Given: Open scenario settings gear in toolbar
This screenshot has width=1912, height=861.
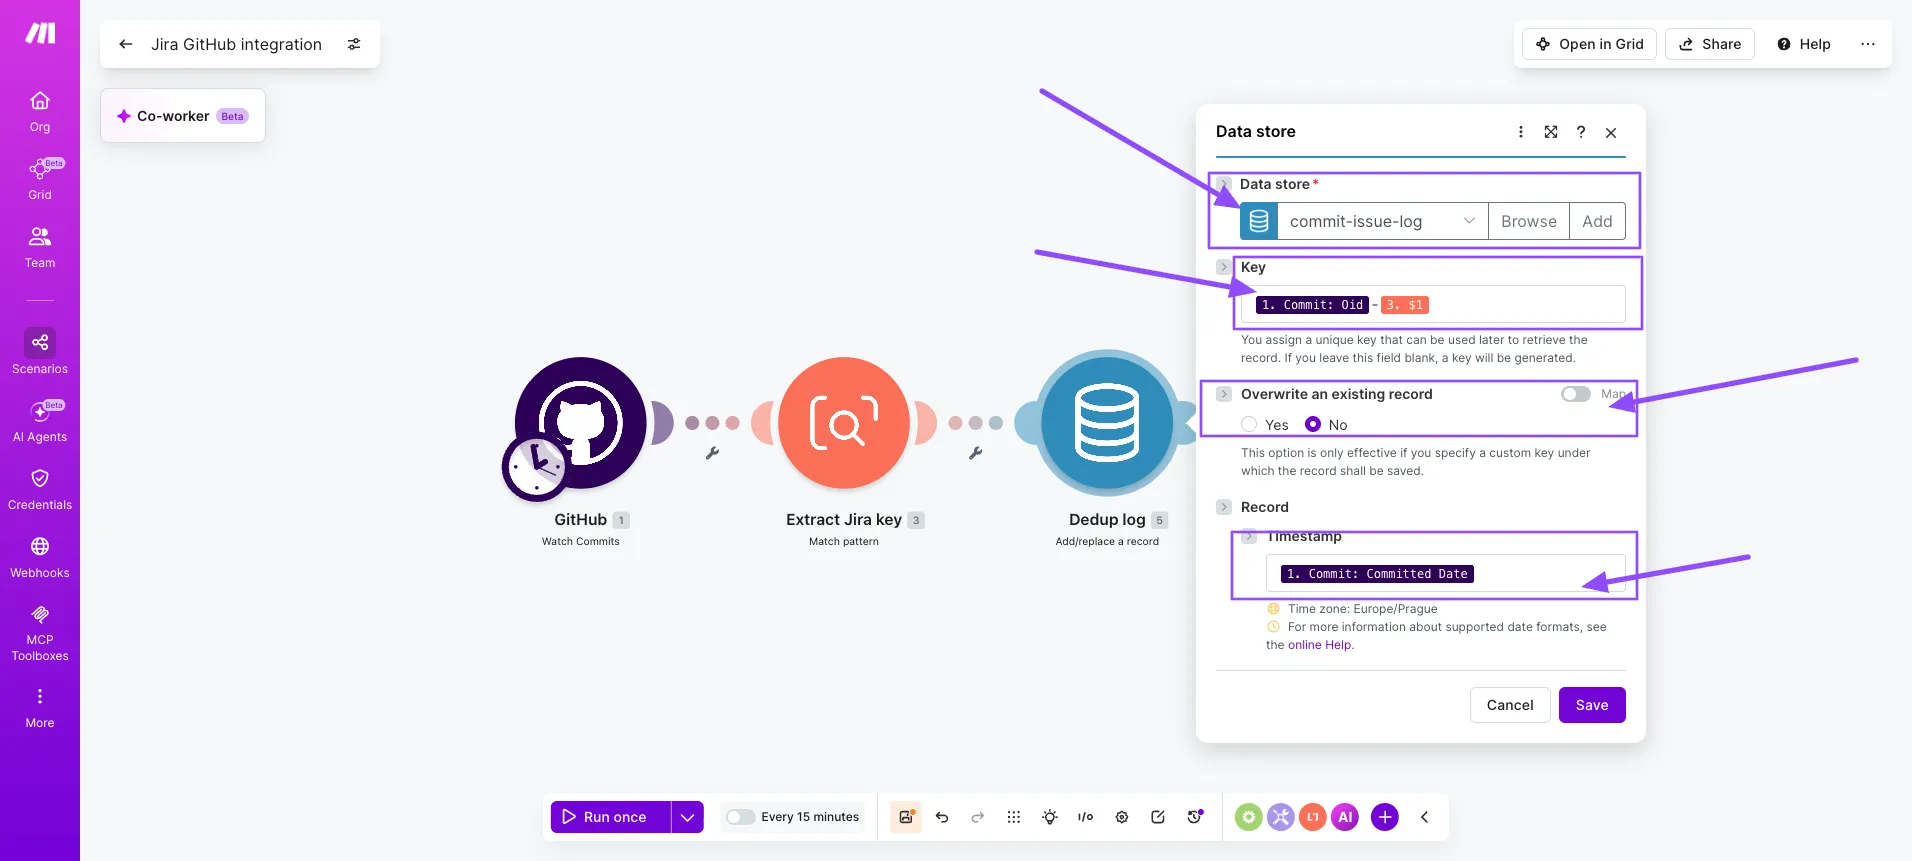Looking at the screenshot, I should click(x=1122, y=817).
